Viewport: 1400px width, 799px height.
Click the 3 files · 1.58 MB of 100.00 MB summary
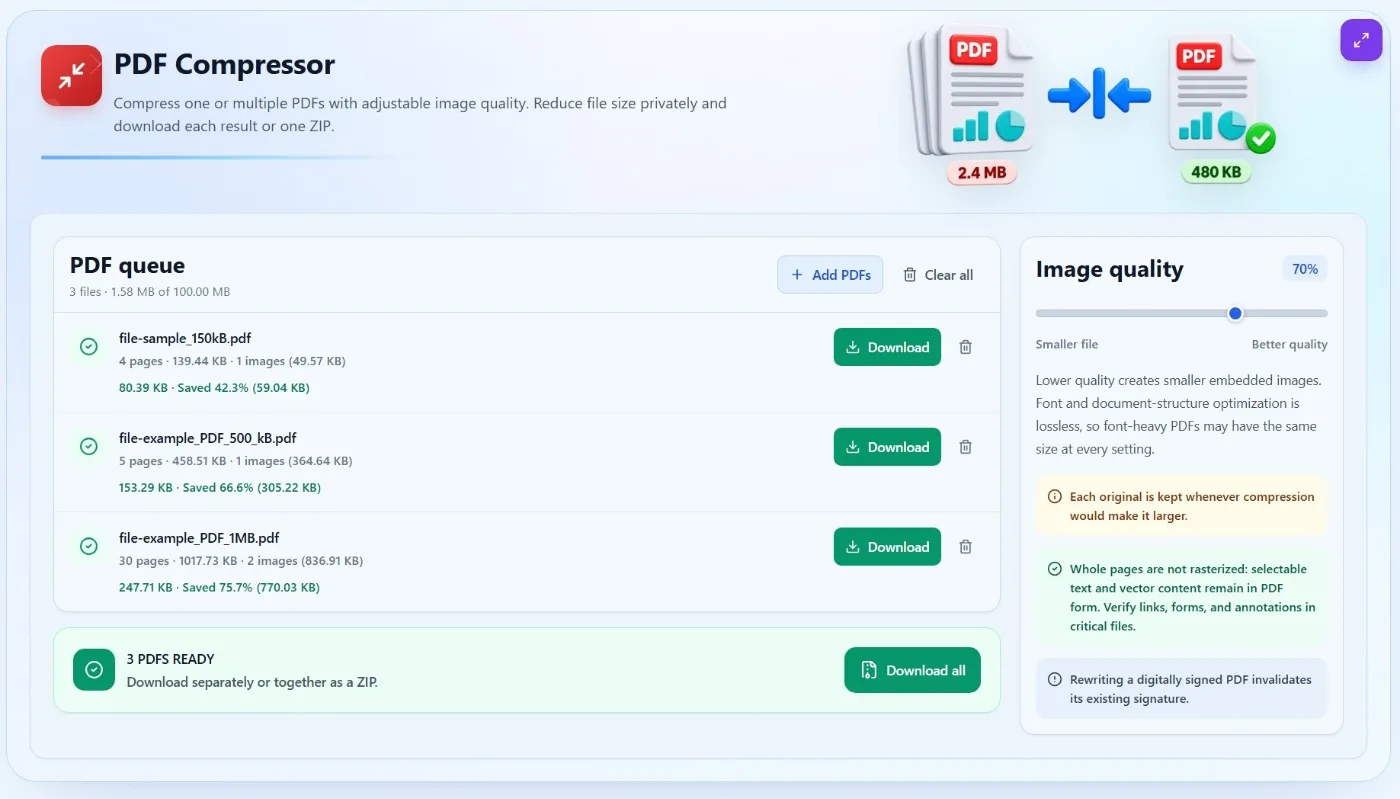point(150,292)
